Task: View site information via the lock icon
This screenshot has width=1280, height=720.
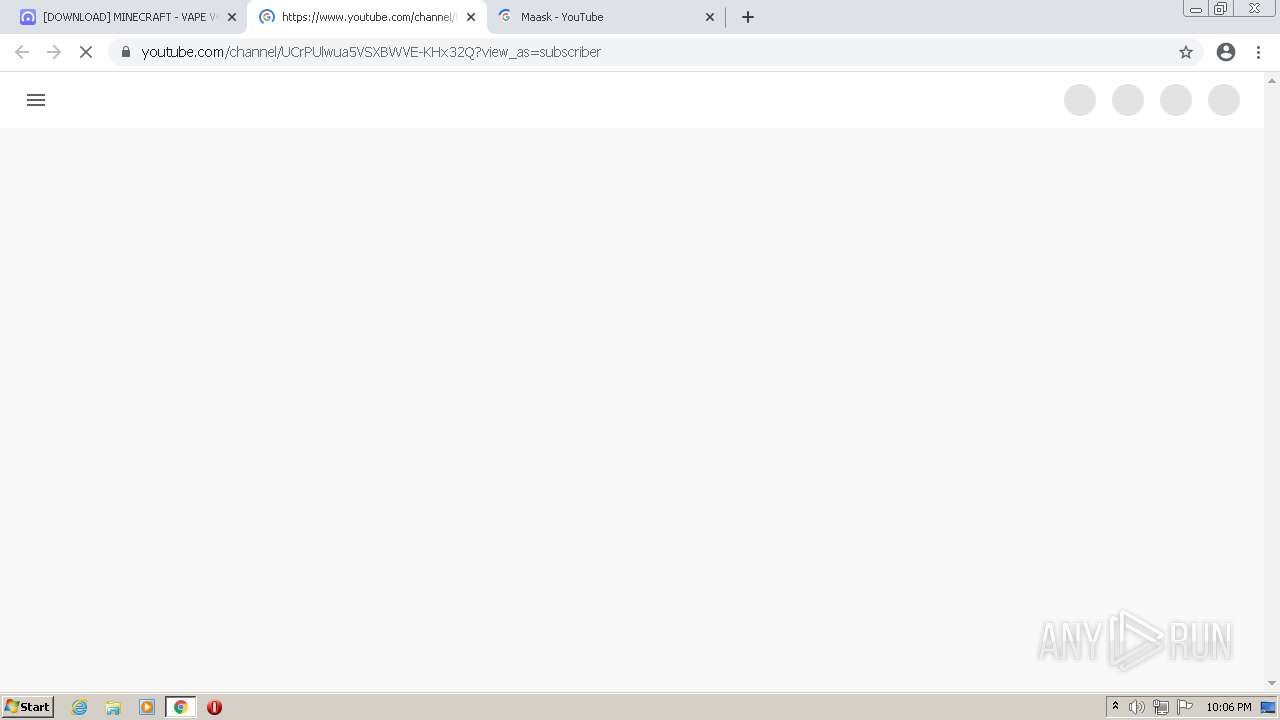Action: pyautogui.click(x=126, y=52)
